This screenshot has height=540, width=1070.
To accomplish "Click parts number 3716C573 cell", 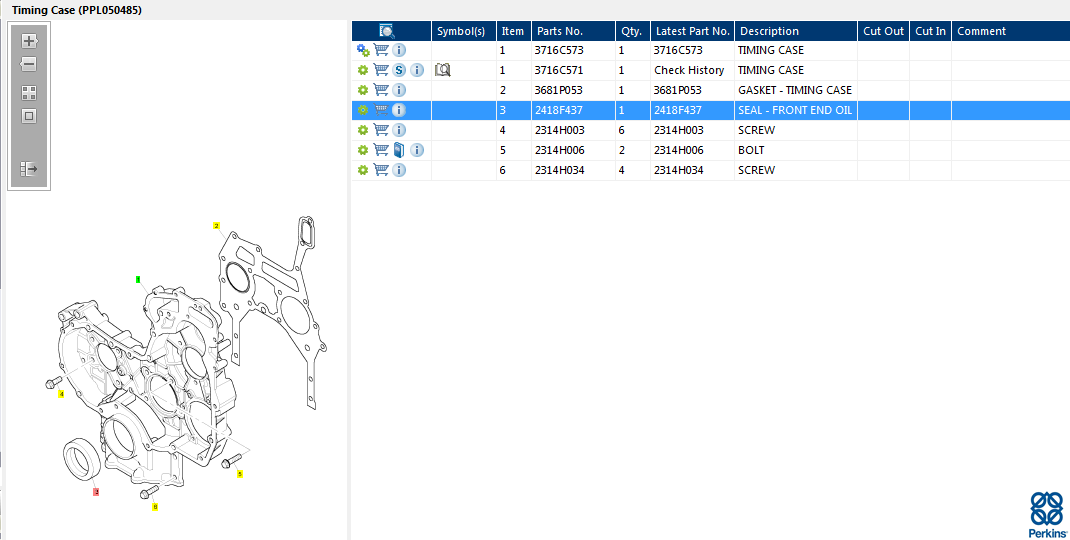I will click(x=573, y=51).
